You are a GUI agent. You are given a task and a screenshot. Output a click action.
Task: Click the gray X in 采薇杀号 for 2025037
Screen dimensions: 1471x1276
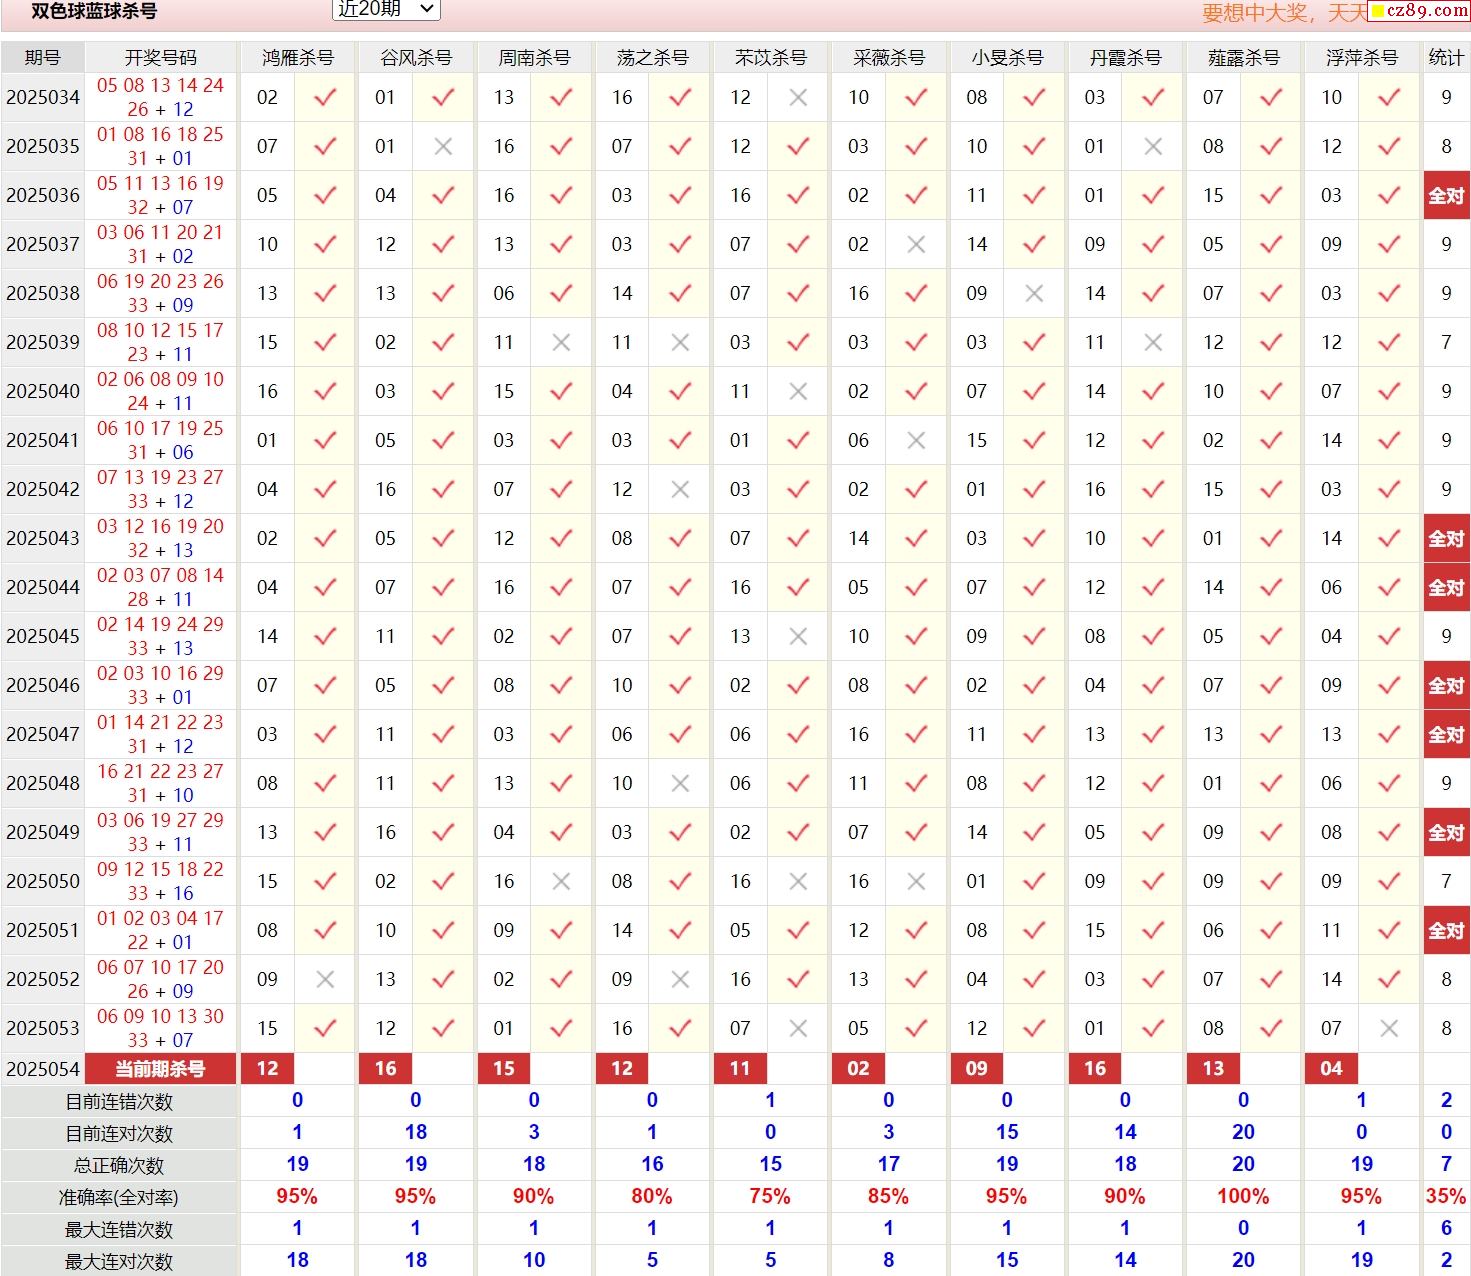click(916, 244)
